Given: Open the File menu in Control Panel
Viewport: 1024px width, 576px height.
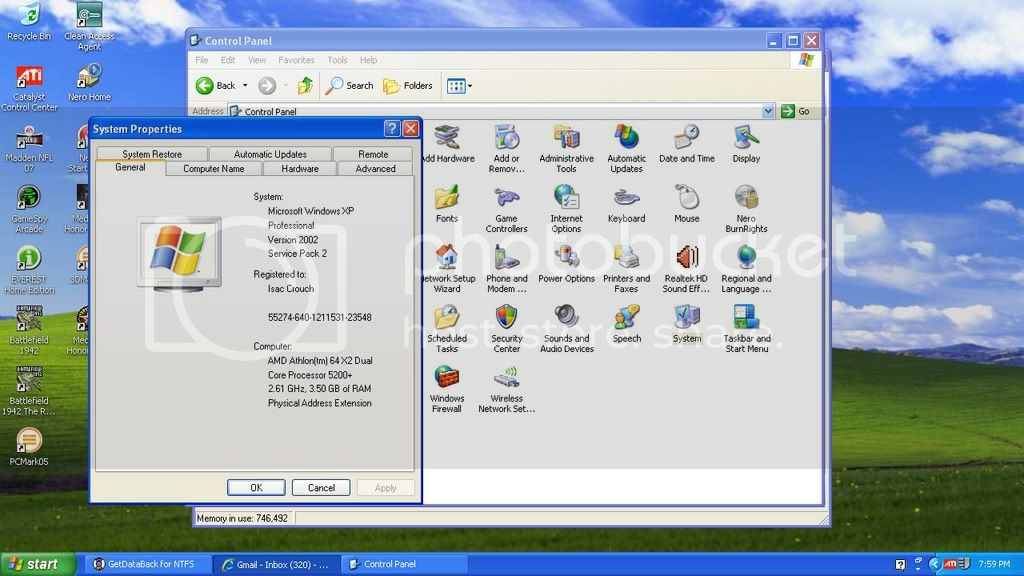Looking at the screenshot, I should [x=202, y=60].
